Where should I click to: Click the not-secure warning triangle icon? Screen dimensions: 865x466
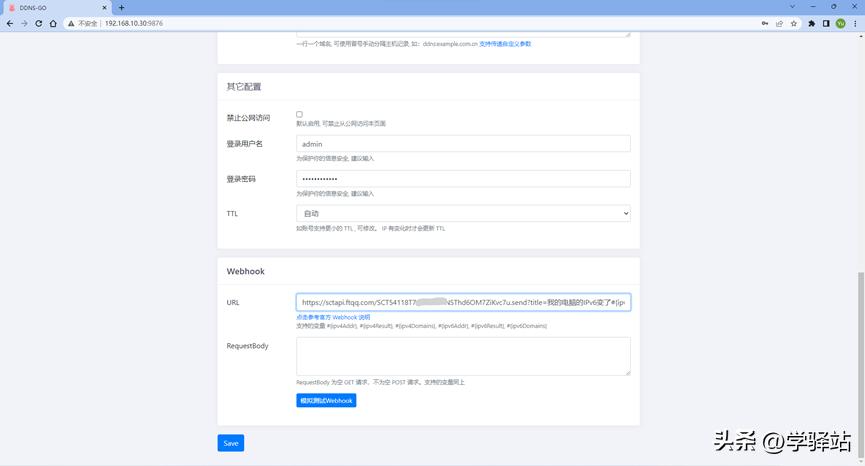coord(71,24)
